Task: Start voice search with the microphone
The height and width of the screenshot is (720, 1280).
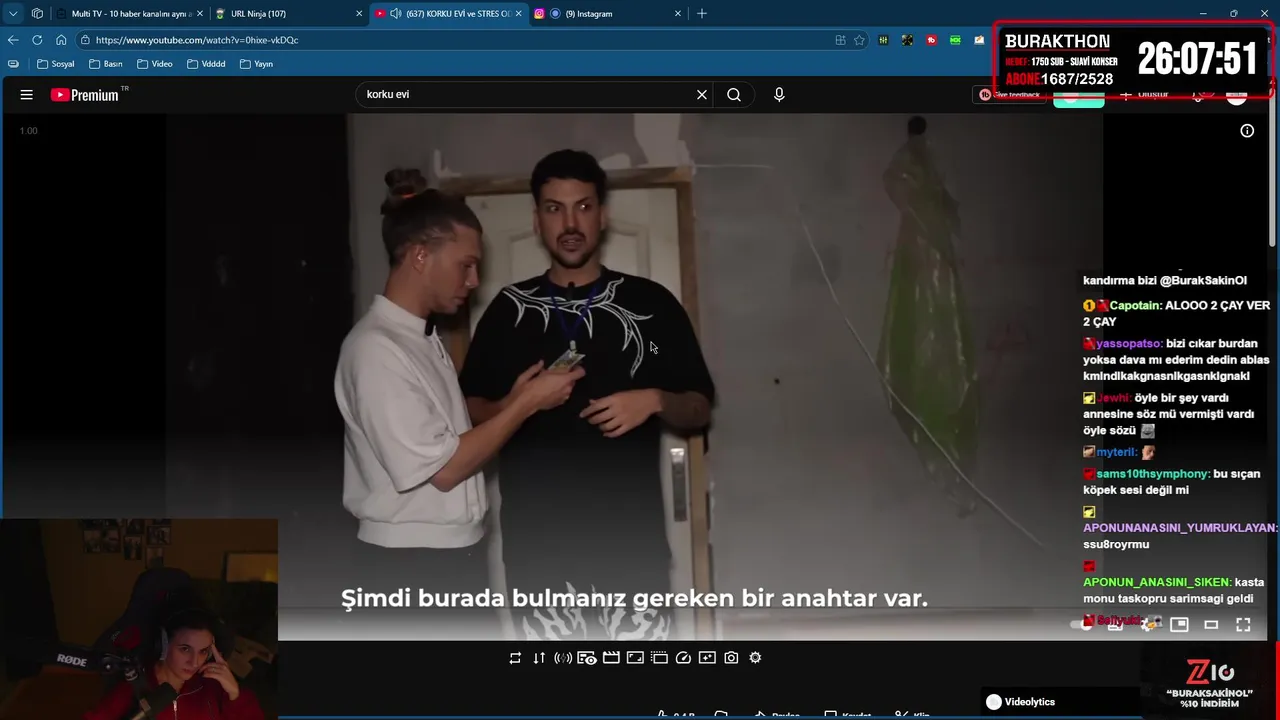Action: coord(779,95)
